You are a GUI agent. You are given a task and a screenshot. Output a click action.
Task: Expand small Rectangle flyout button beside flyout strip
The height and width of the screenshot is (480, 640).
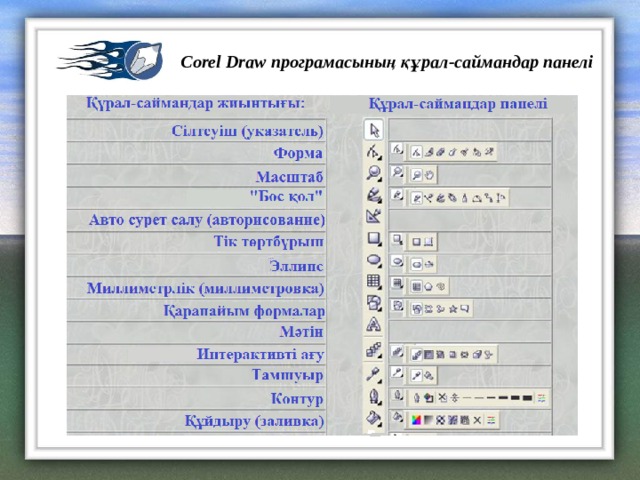397,239
